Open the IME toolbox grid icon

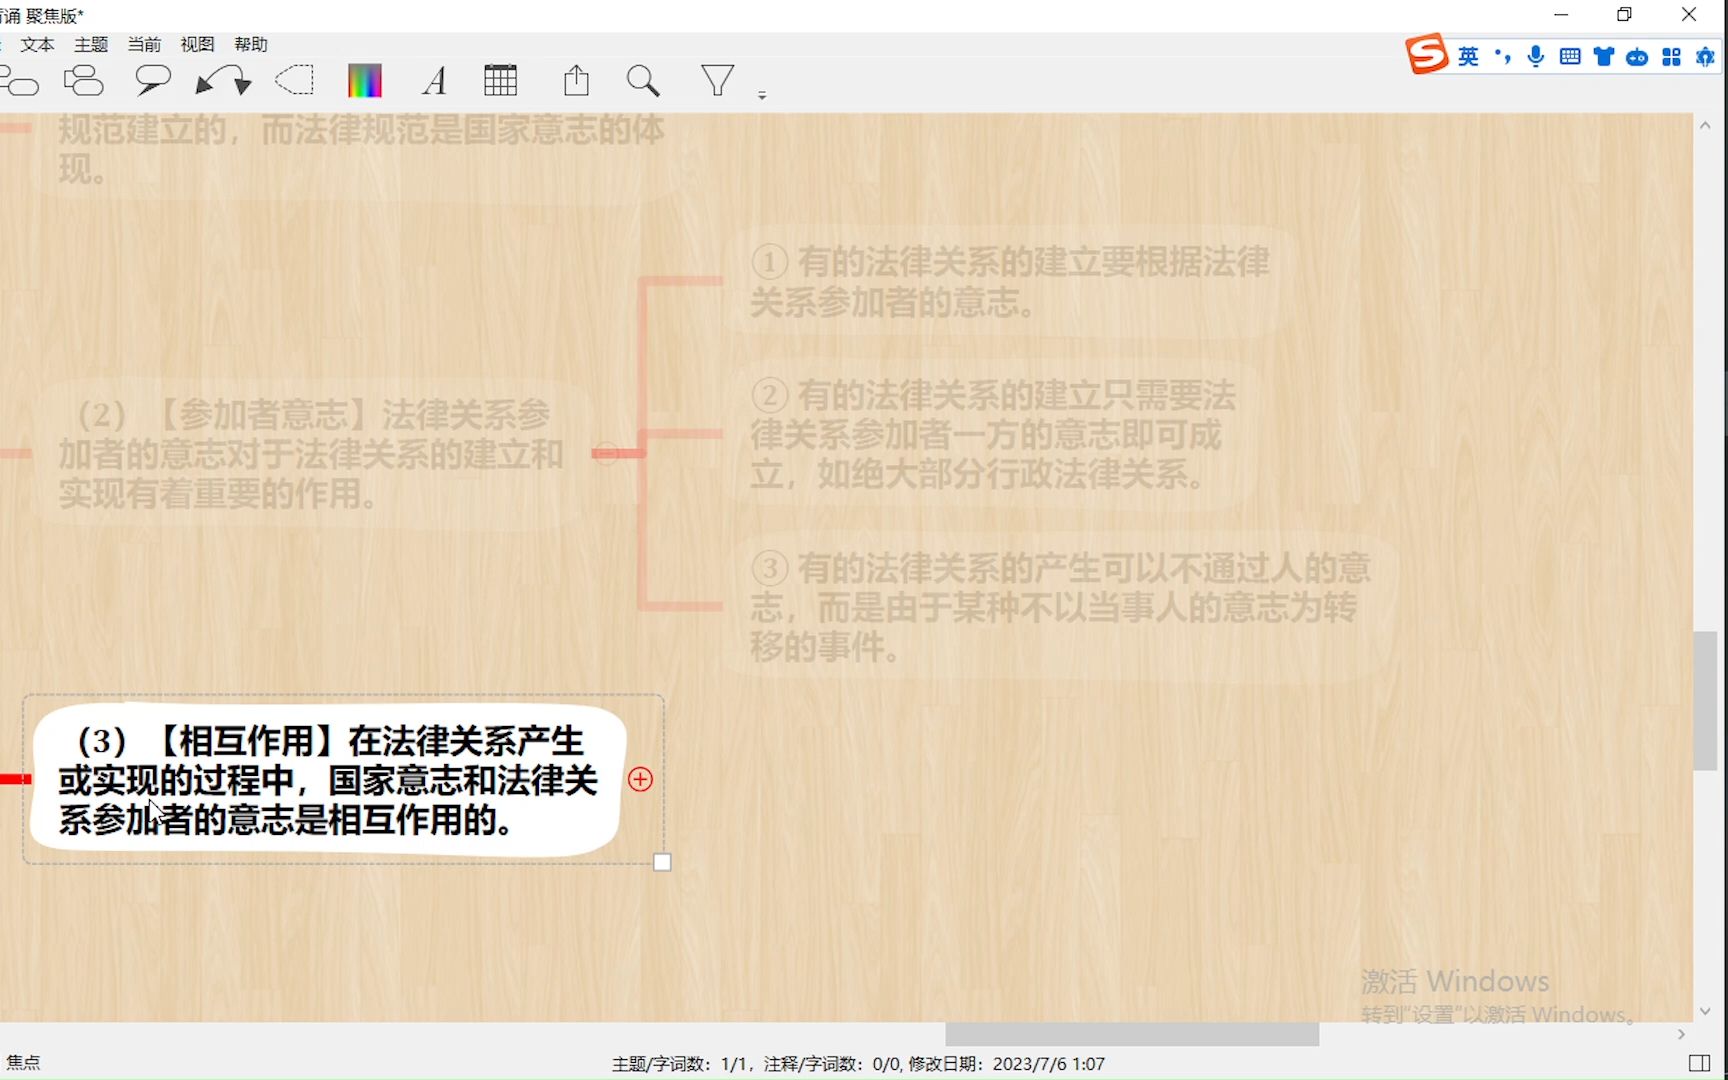click(1671, 57)
